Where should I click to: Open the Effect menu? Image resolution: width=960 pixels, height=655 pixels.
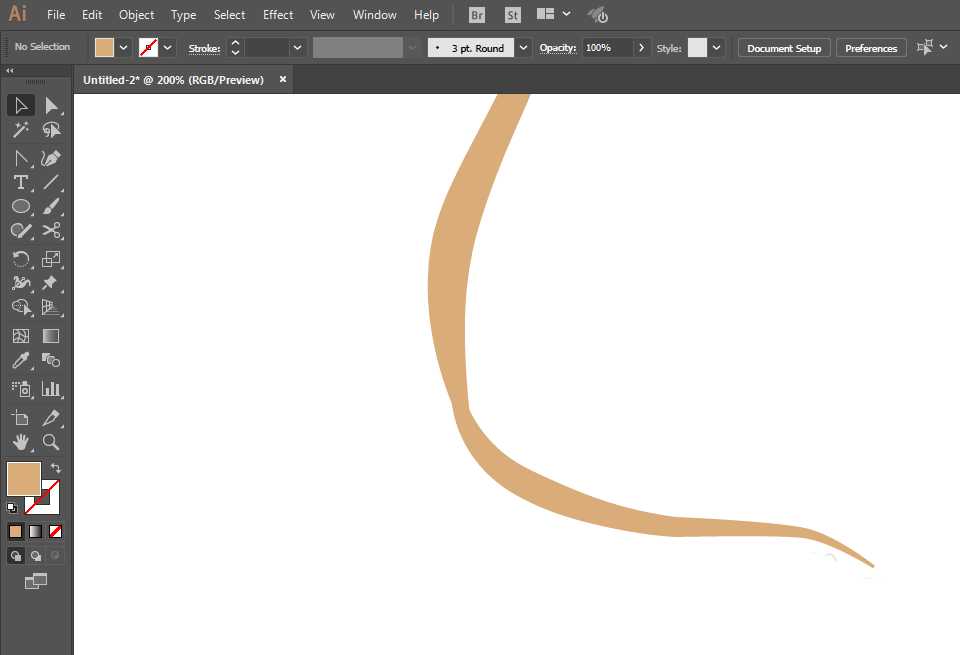point(278,15)
